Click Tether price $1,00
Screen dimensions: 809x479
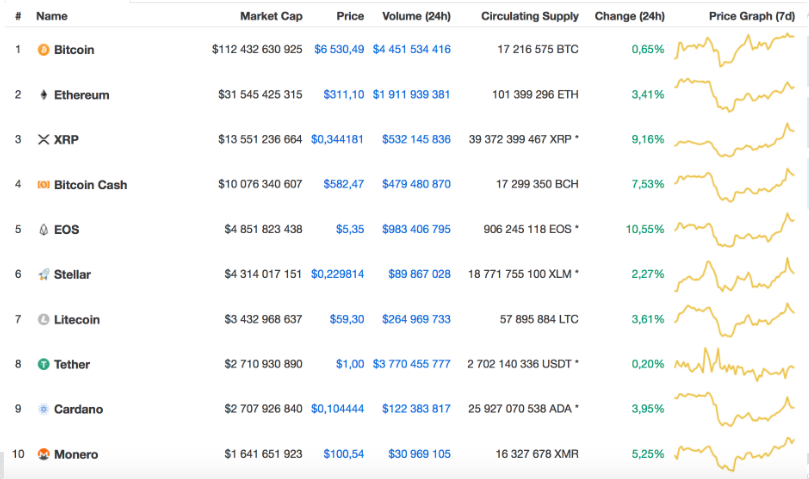[x=350, y=364]
